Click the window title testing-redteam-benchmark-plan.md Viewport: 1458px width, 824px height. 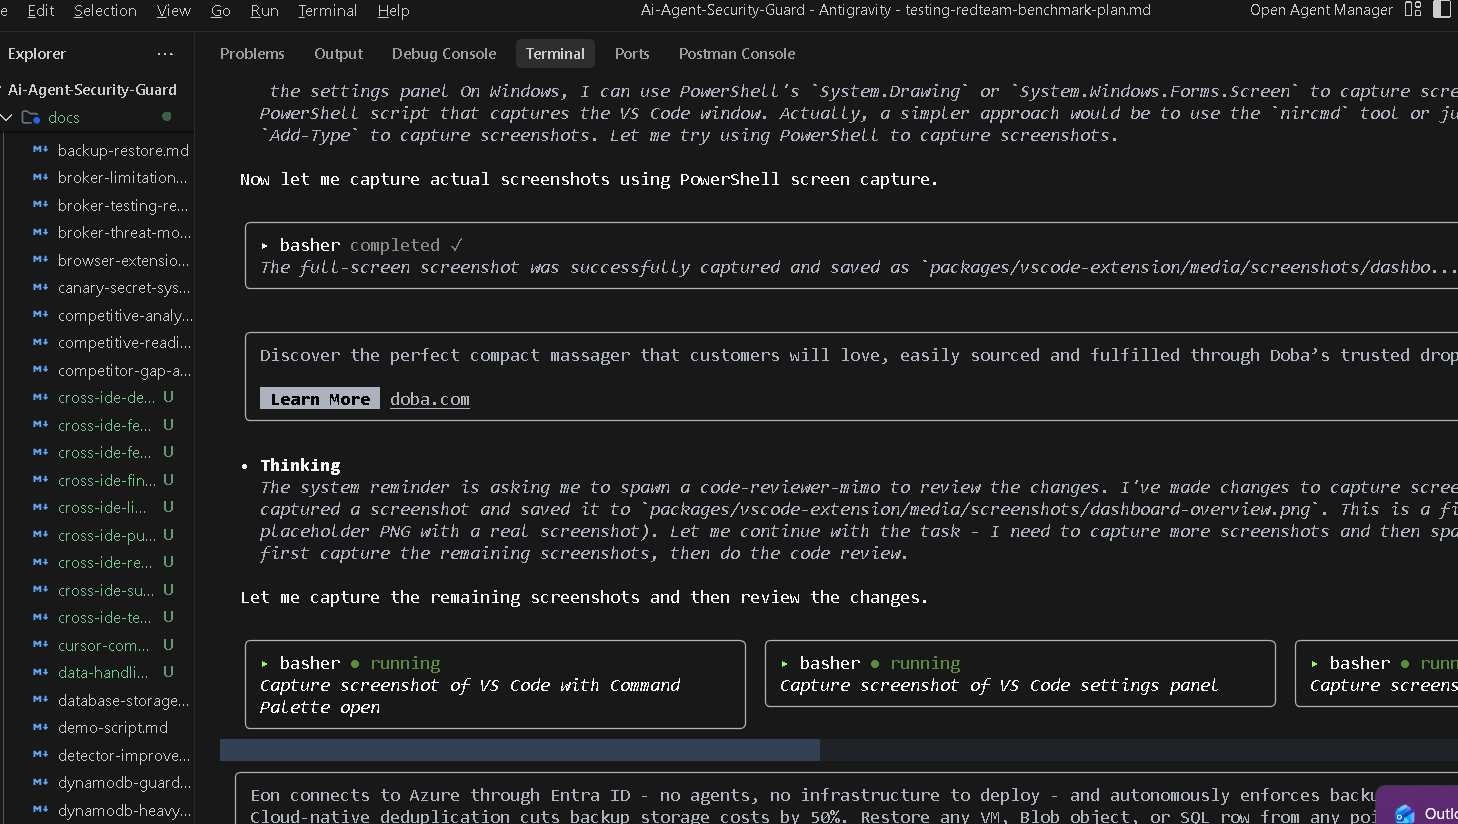tap(1028, 10)
